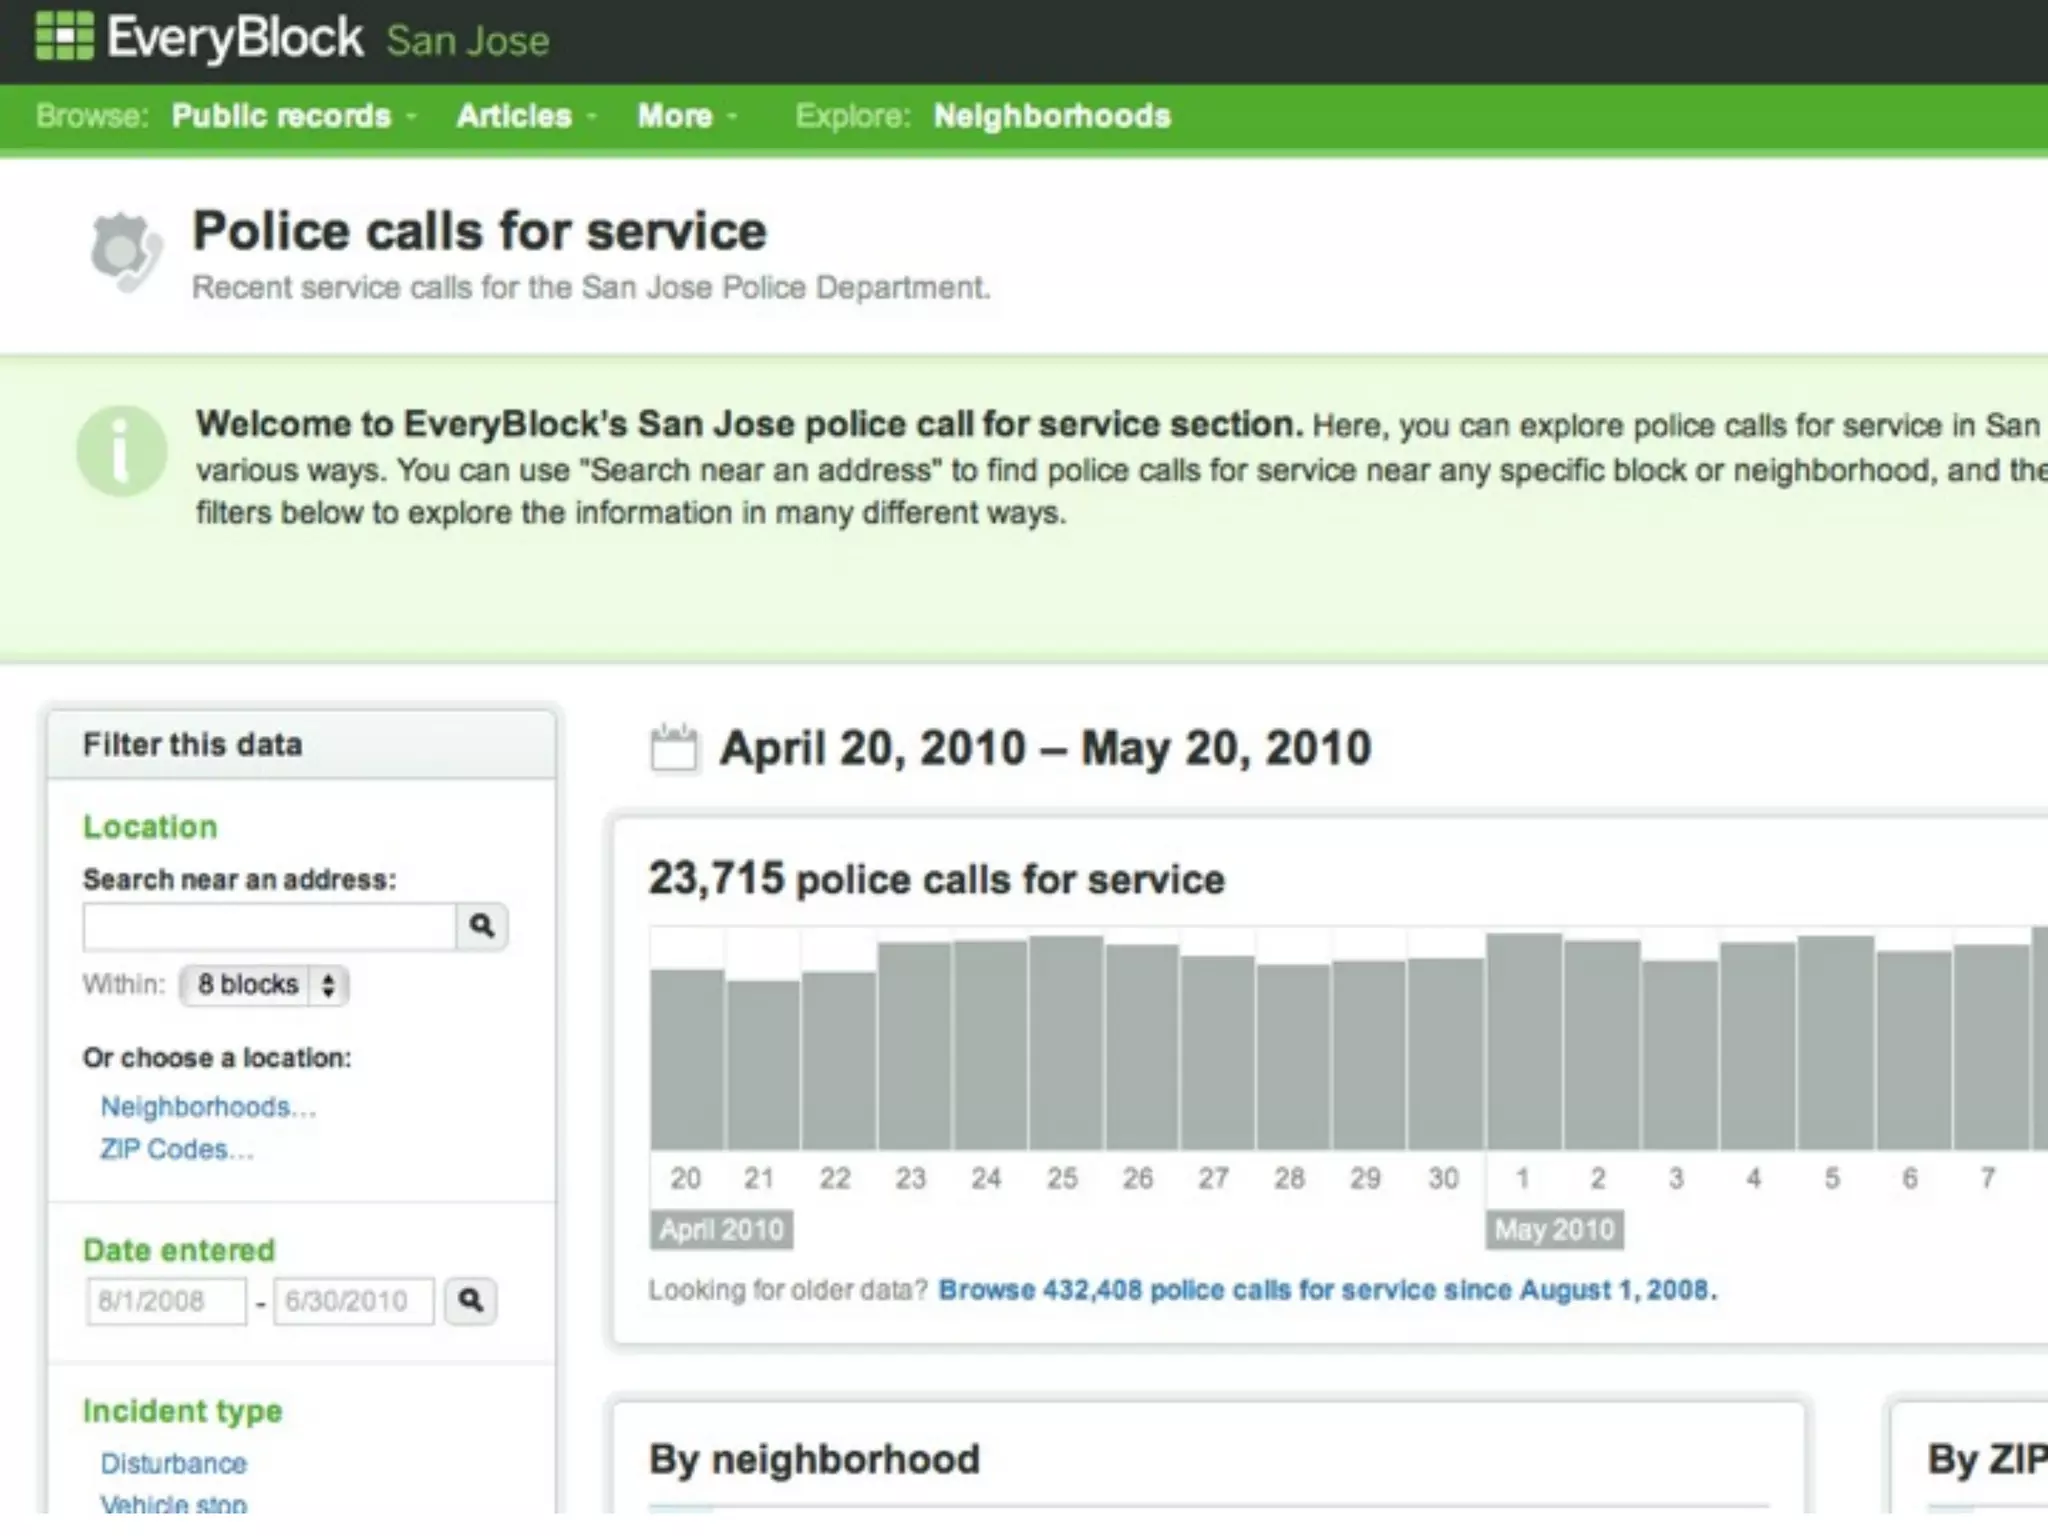Open the More menu

tap(676, 116)
